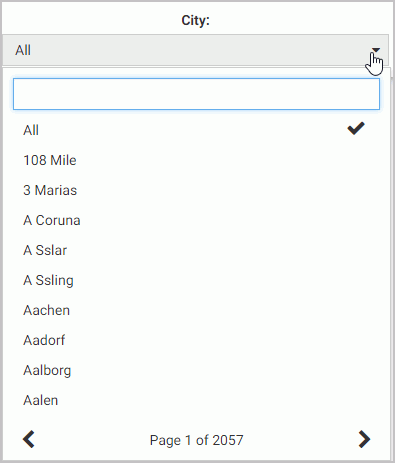Collapse the City dropdown arrow
Image resolution: width=395 pixels, height=463 pixels.
[x=376, y=50]
